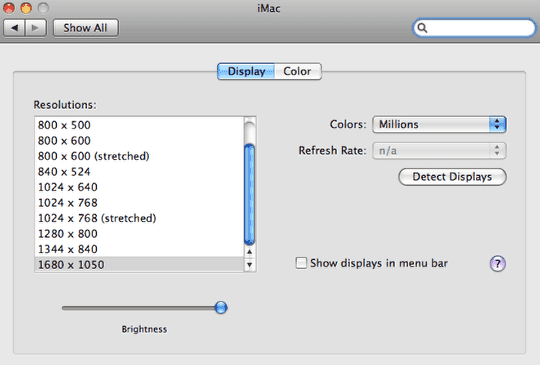Viewport: 540px width, 365px height.
Task: Click the blue resolutions scrollbar thumb
Action: point(249,195)
